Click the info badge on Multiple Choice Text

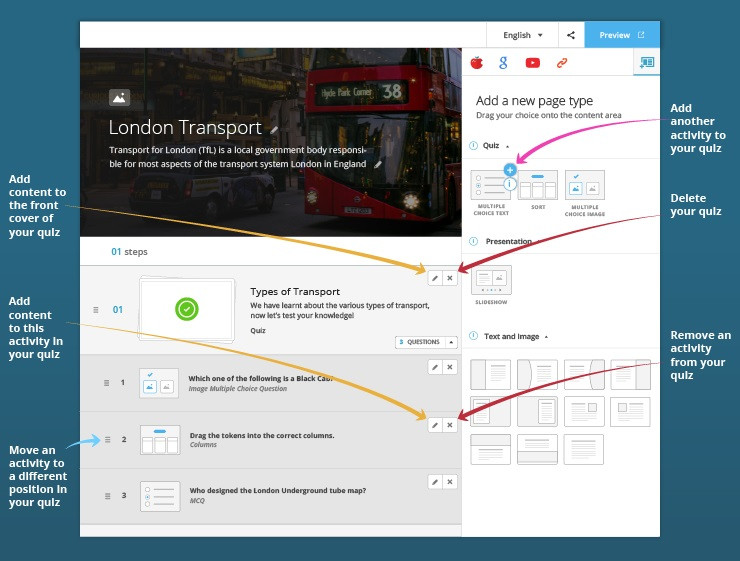coord(510,184)
